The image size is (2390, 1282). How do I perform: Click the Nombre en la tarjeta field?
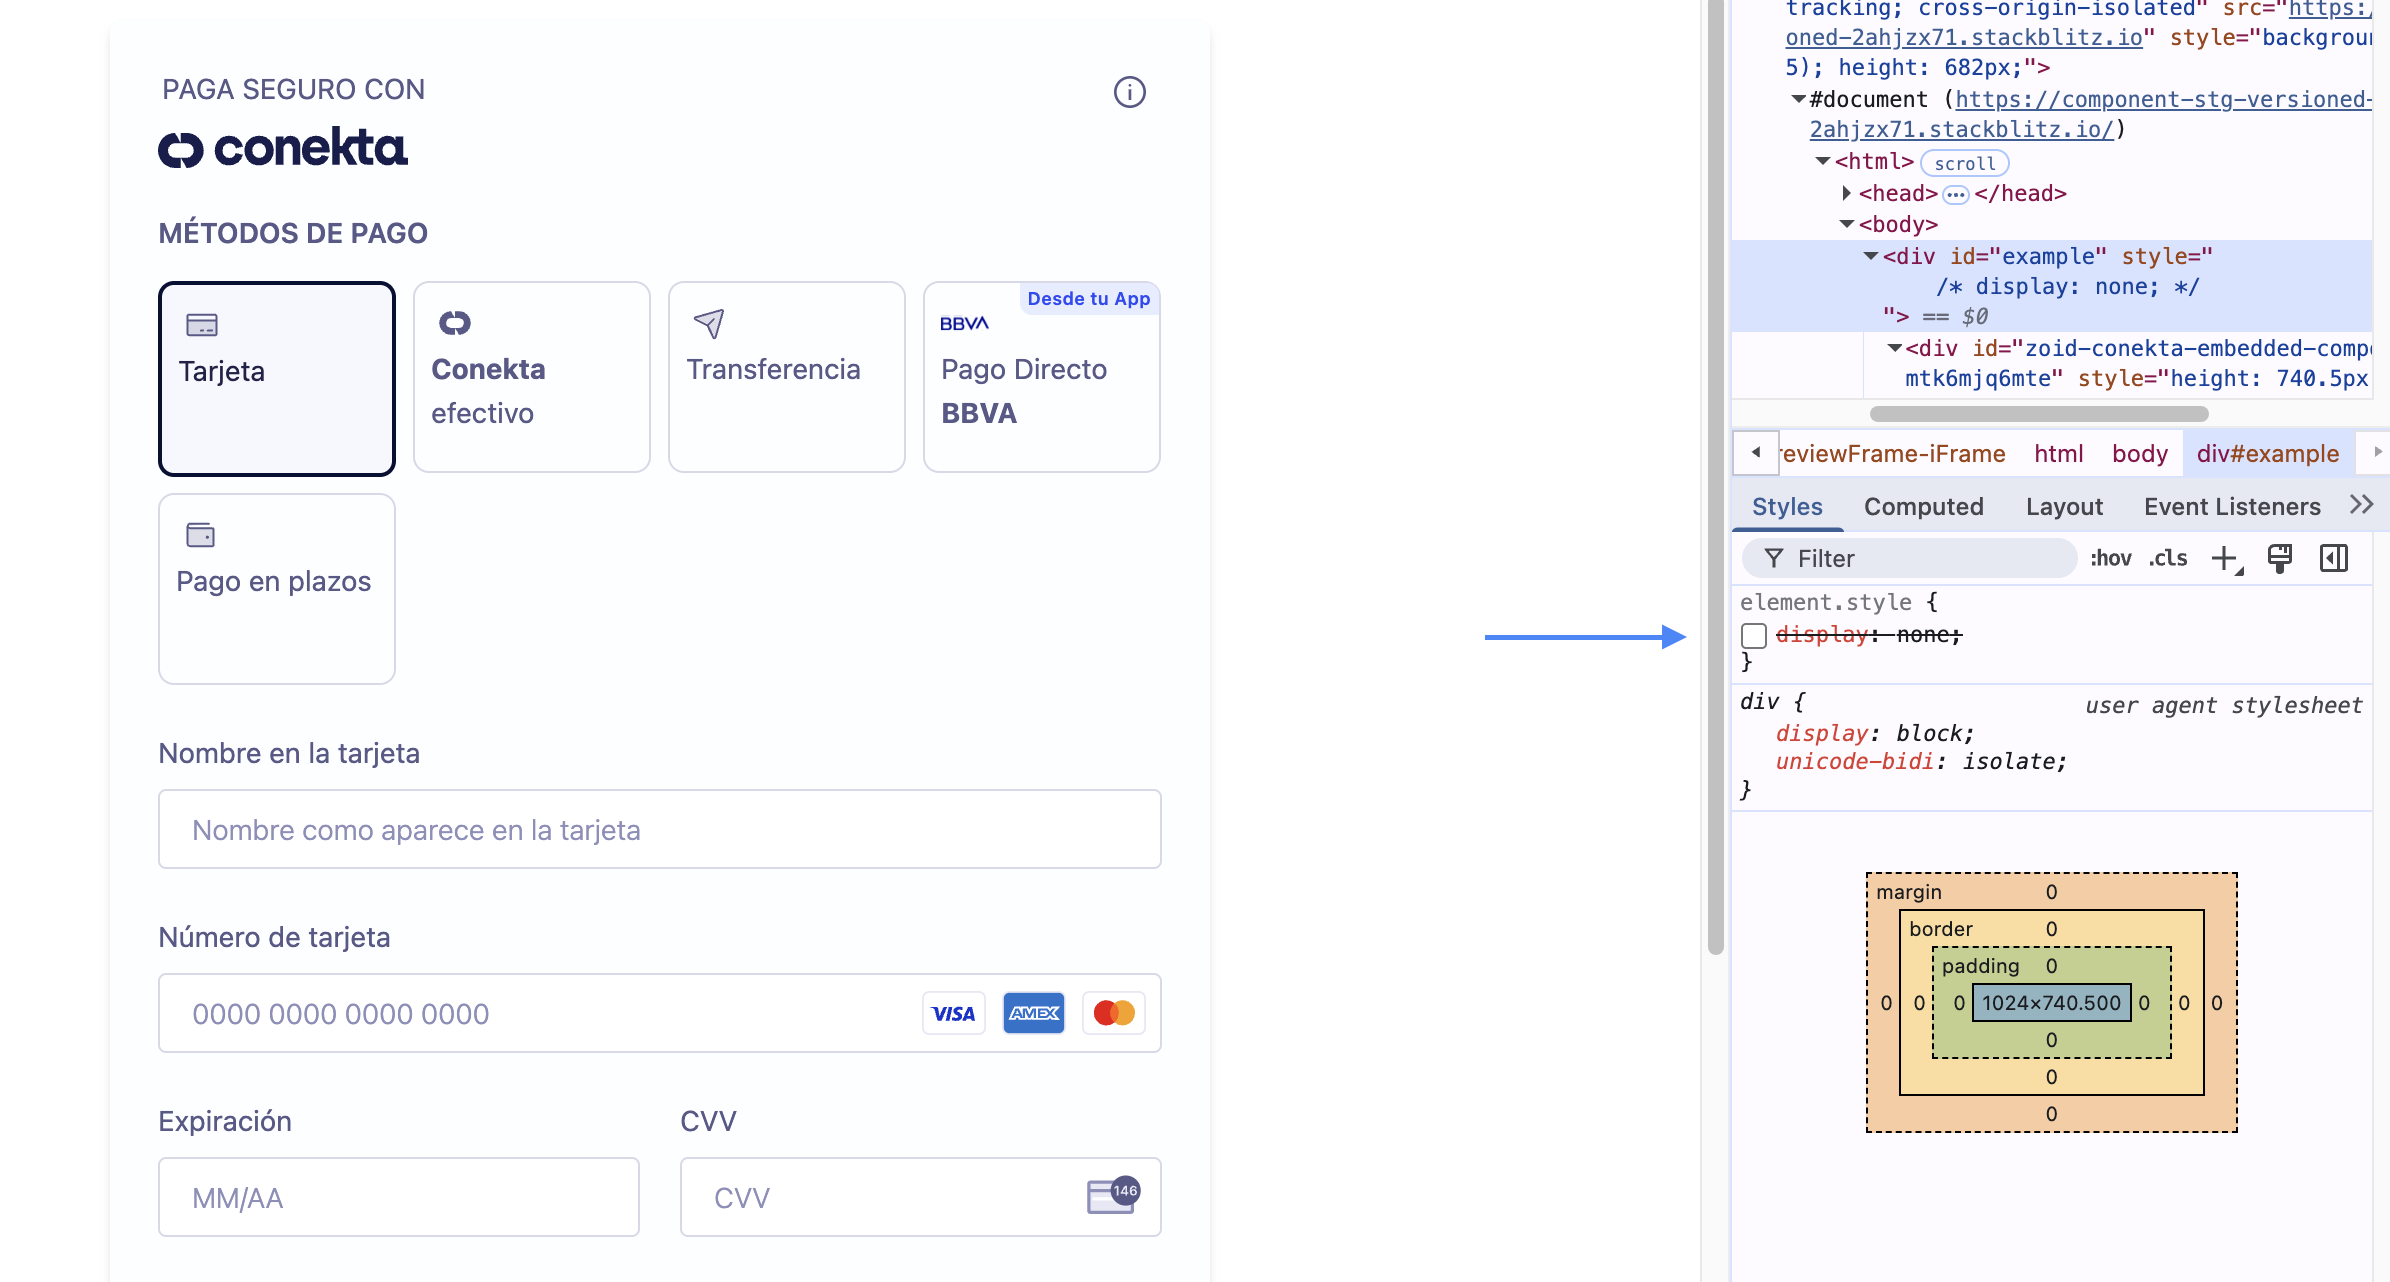[x=660, y=829]
